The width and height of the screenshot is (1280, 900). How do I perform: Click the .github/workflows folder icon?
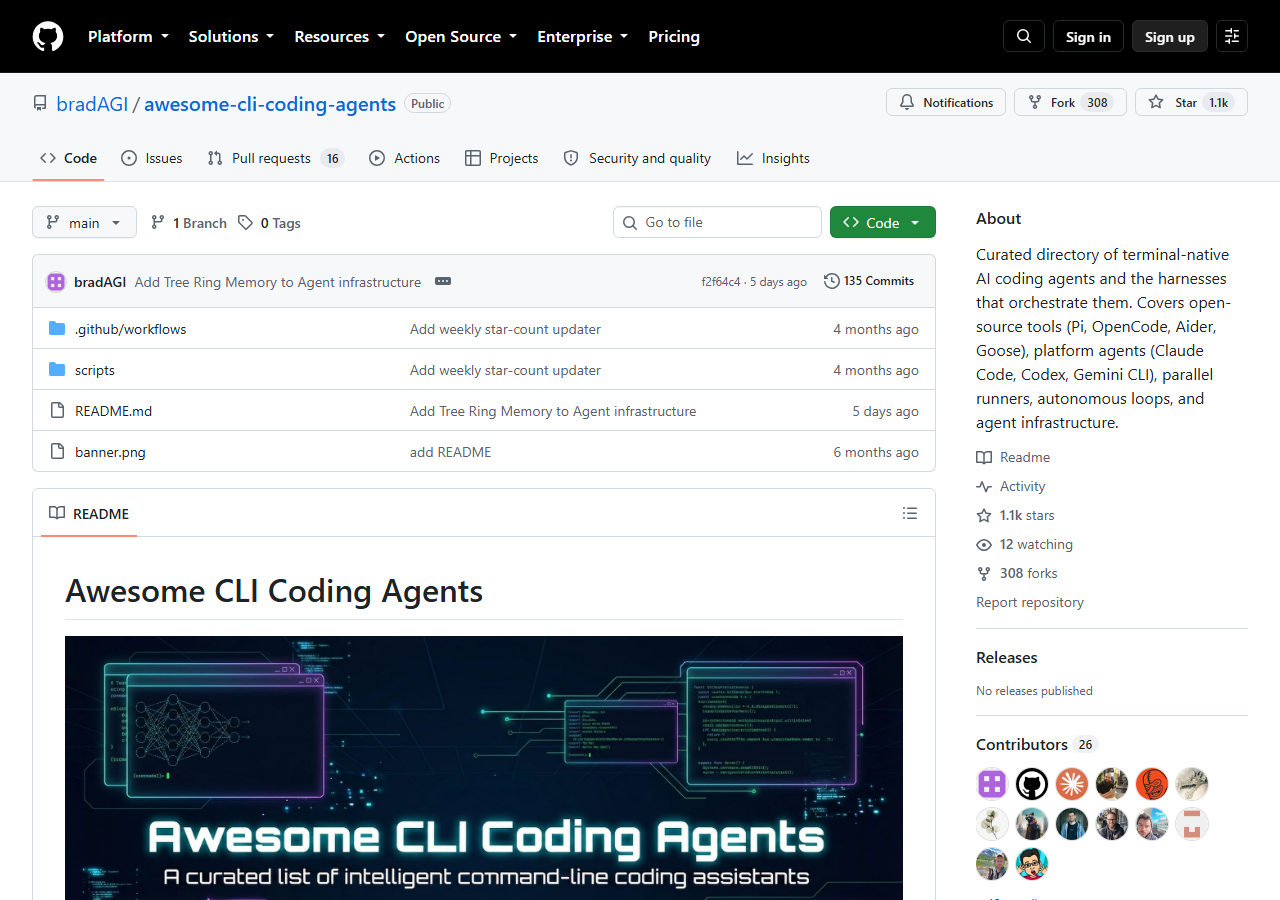click(x=57, y=329)
